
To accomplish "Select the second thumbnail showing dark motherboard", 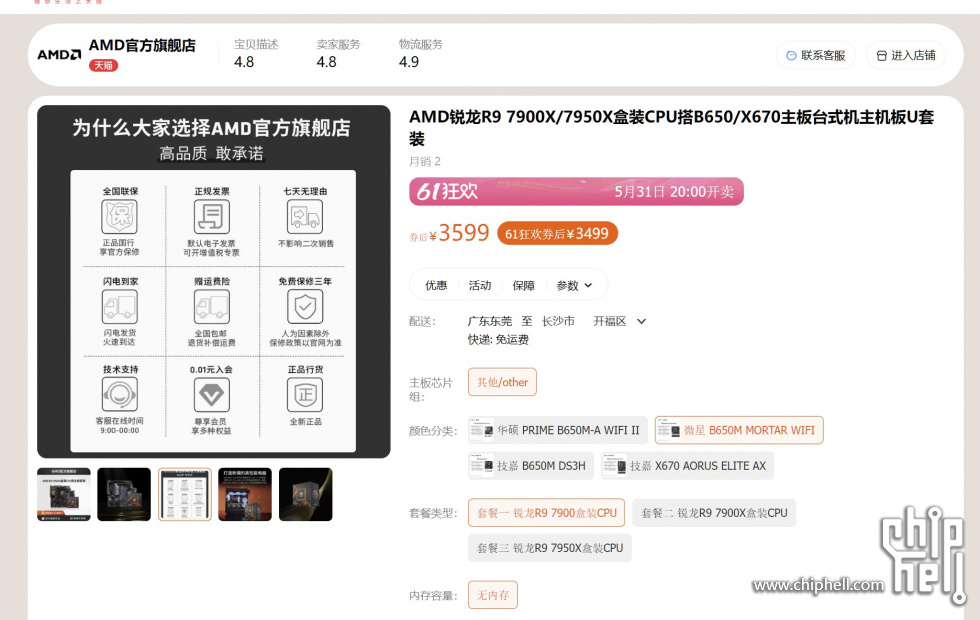I will pyautogui.click(x=124, y=494).
